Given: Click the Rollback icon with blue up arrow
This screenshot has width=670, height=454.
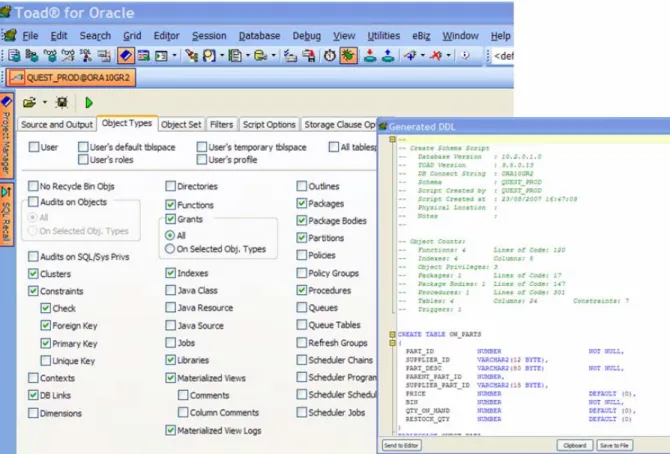Looking at the screenshot, I should click(x=388, y=56).
